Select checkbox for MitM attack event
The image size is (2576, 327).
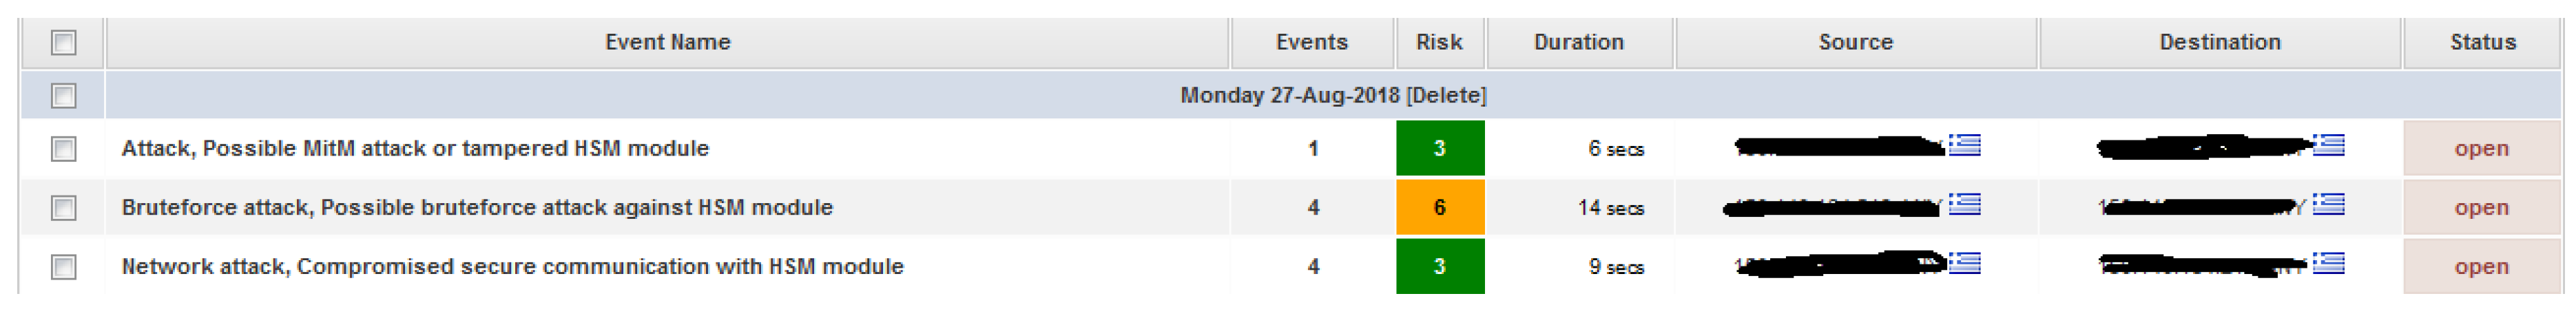[x=63, y=149]
